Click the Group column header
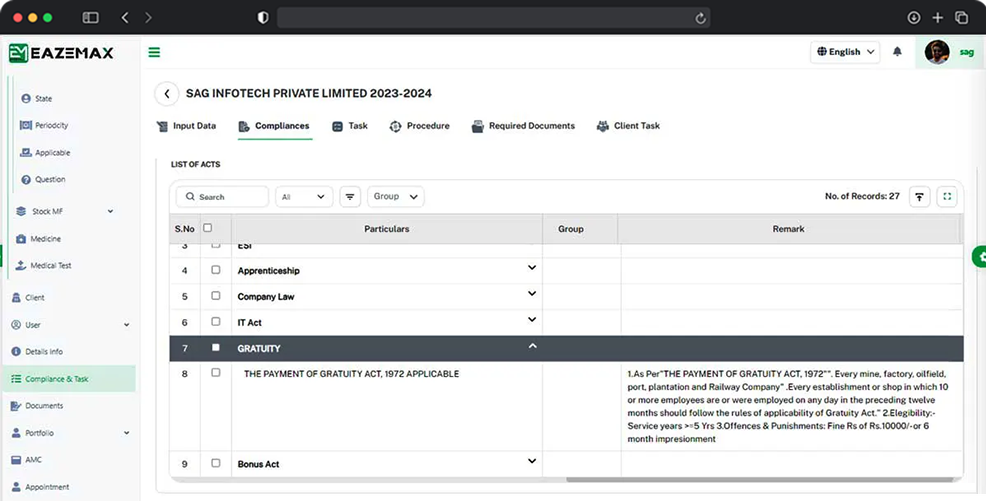 tap(570, 229)
